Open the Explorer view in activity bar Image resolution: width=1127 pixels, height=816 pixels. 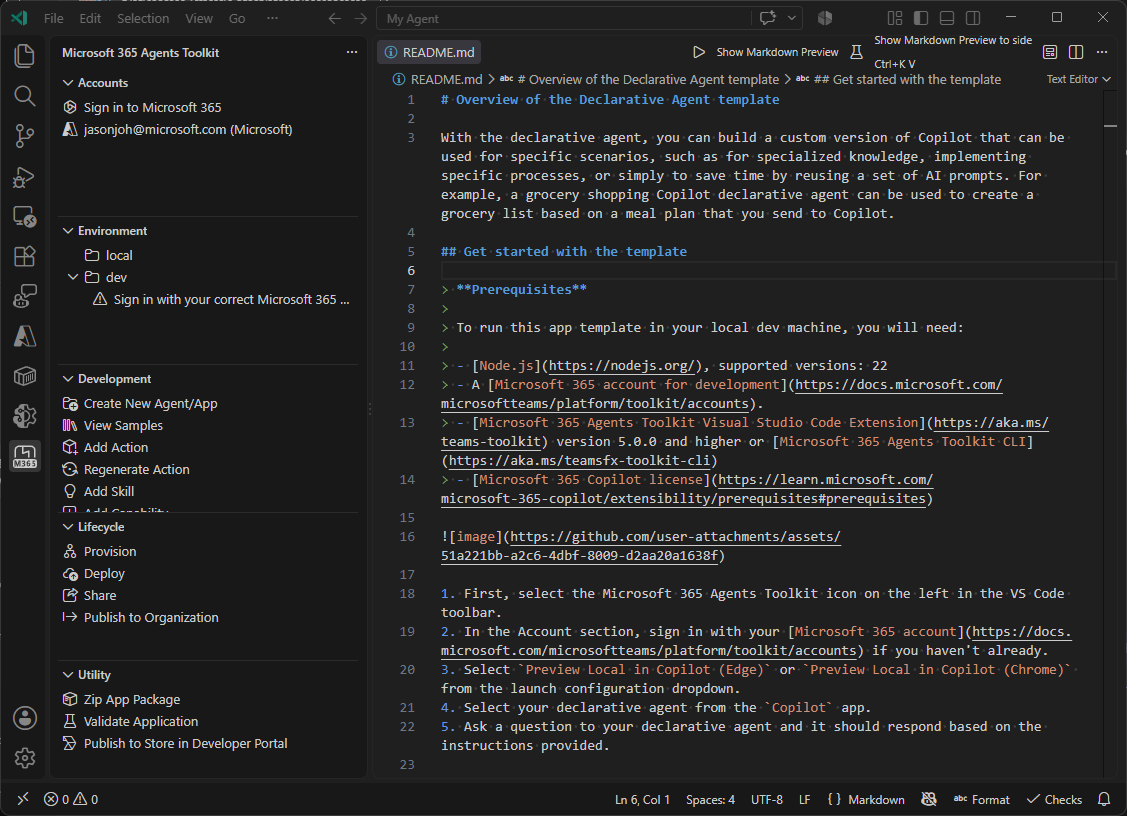tap(24, 55)
